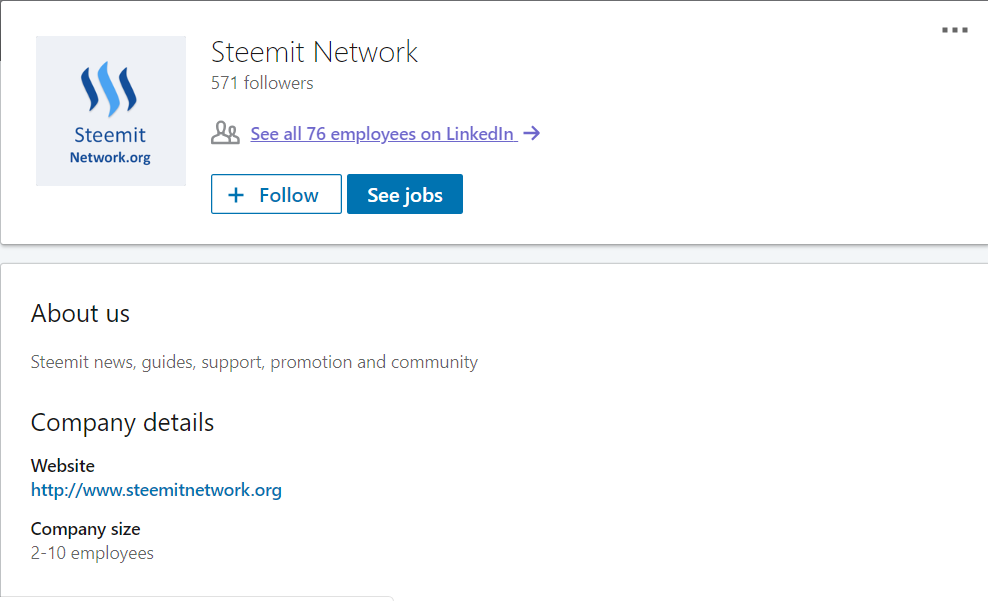Click the 'Steemit' wordmark in the logo
This screenshot has width=988, height=601.
(x=110, y=135)
